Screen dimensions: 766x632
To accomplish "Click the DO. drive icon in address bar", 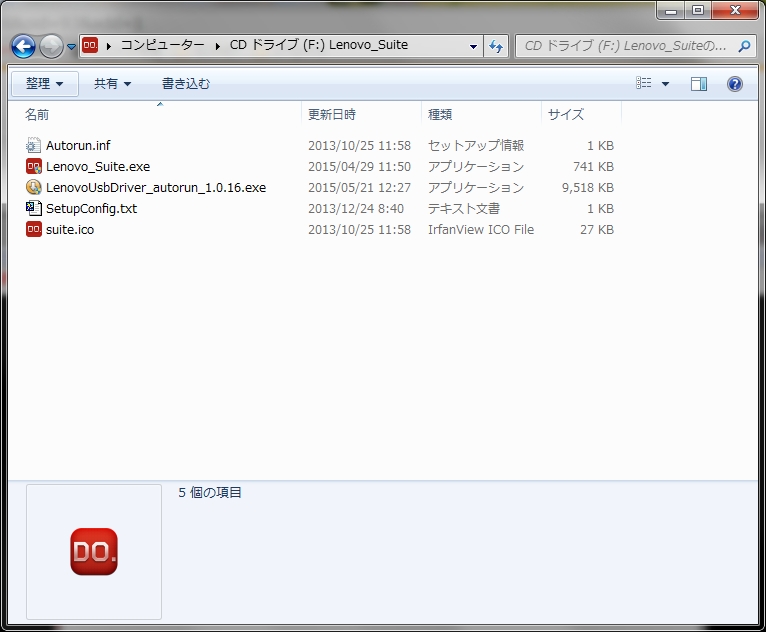I will 90,46.
